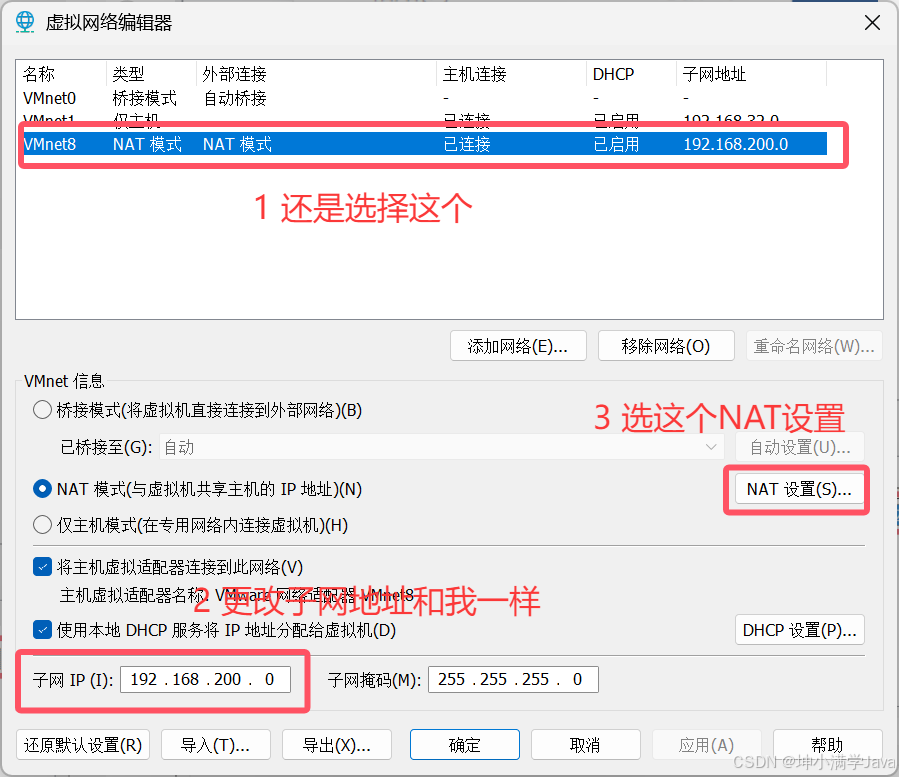Open DHCP 设置(P)... dialog

[x=800, y=630]
